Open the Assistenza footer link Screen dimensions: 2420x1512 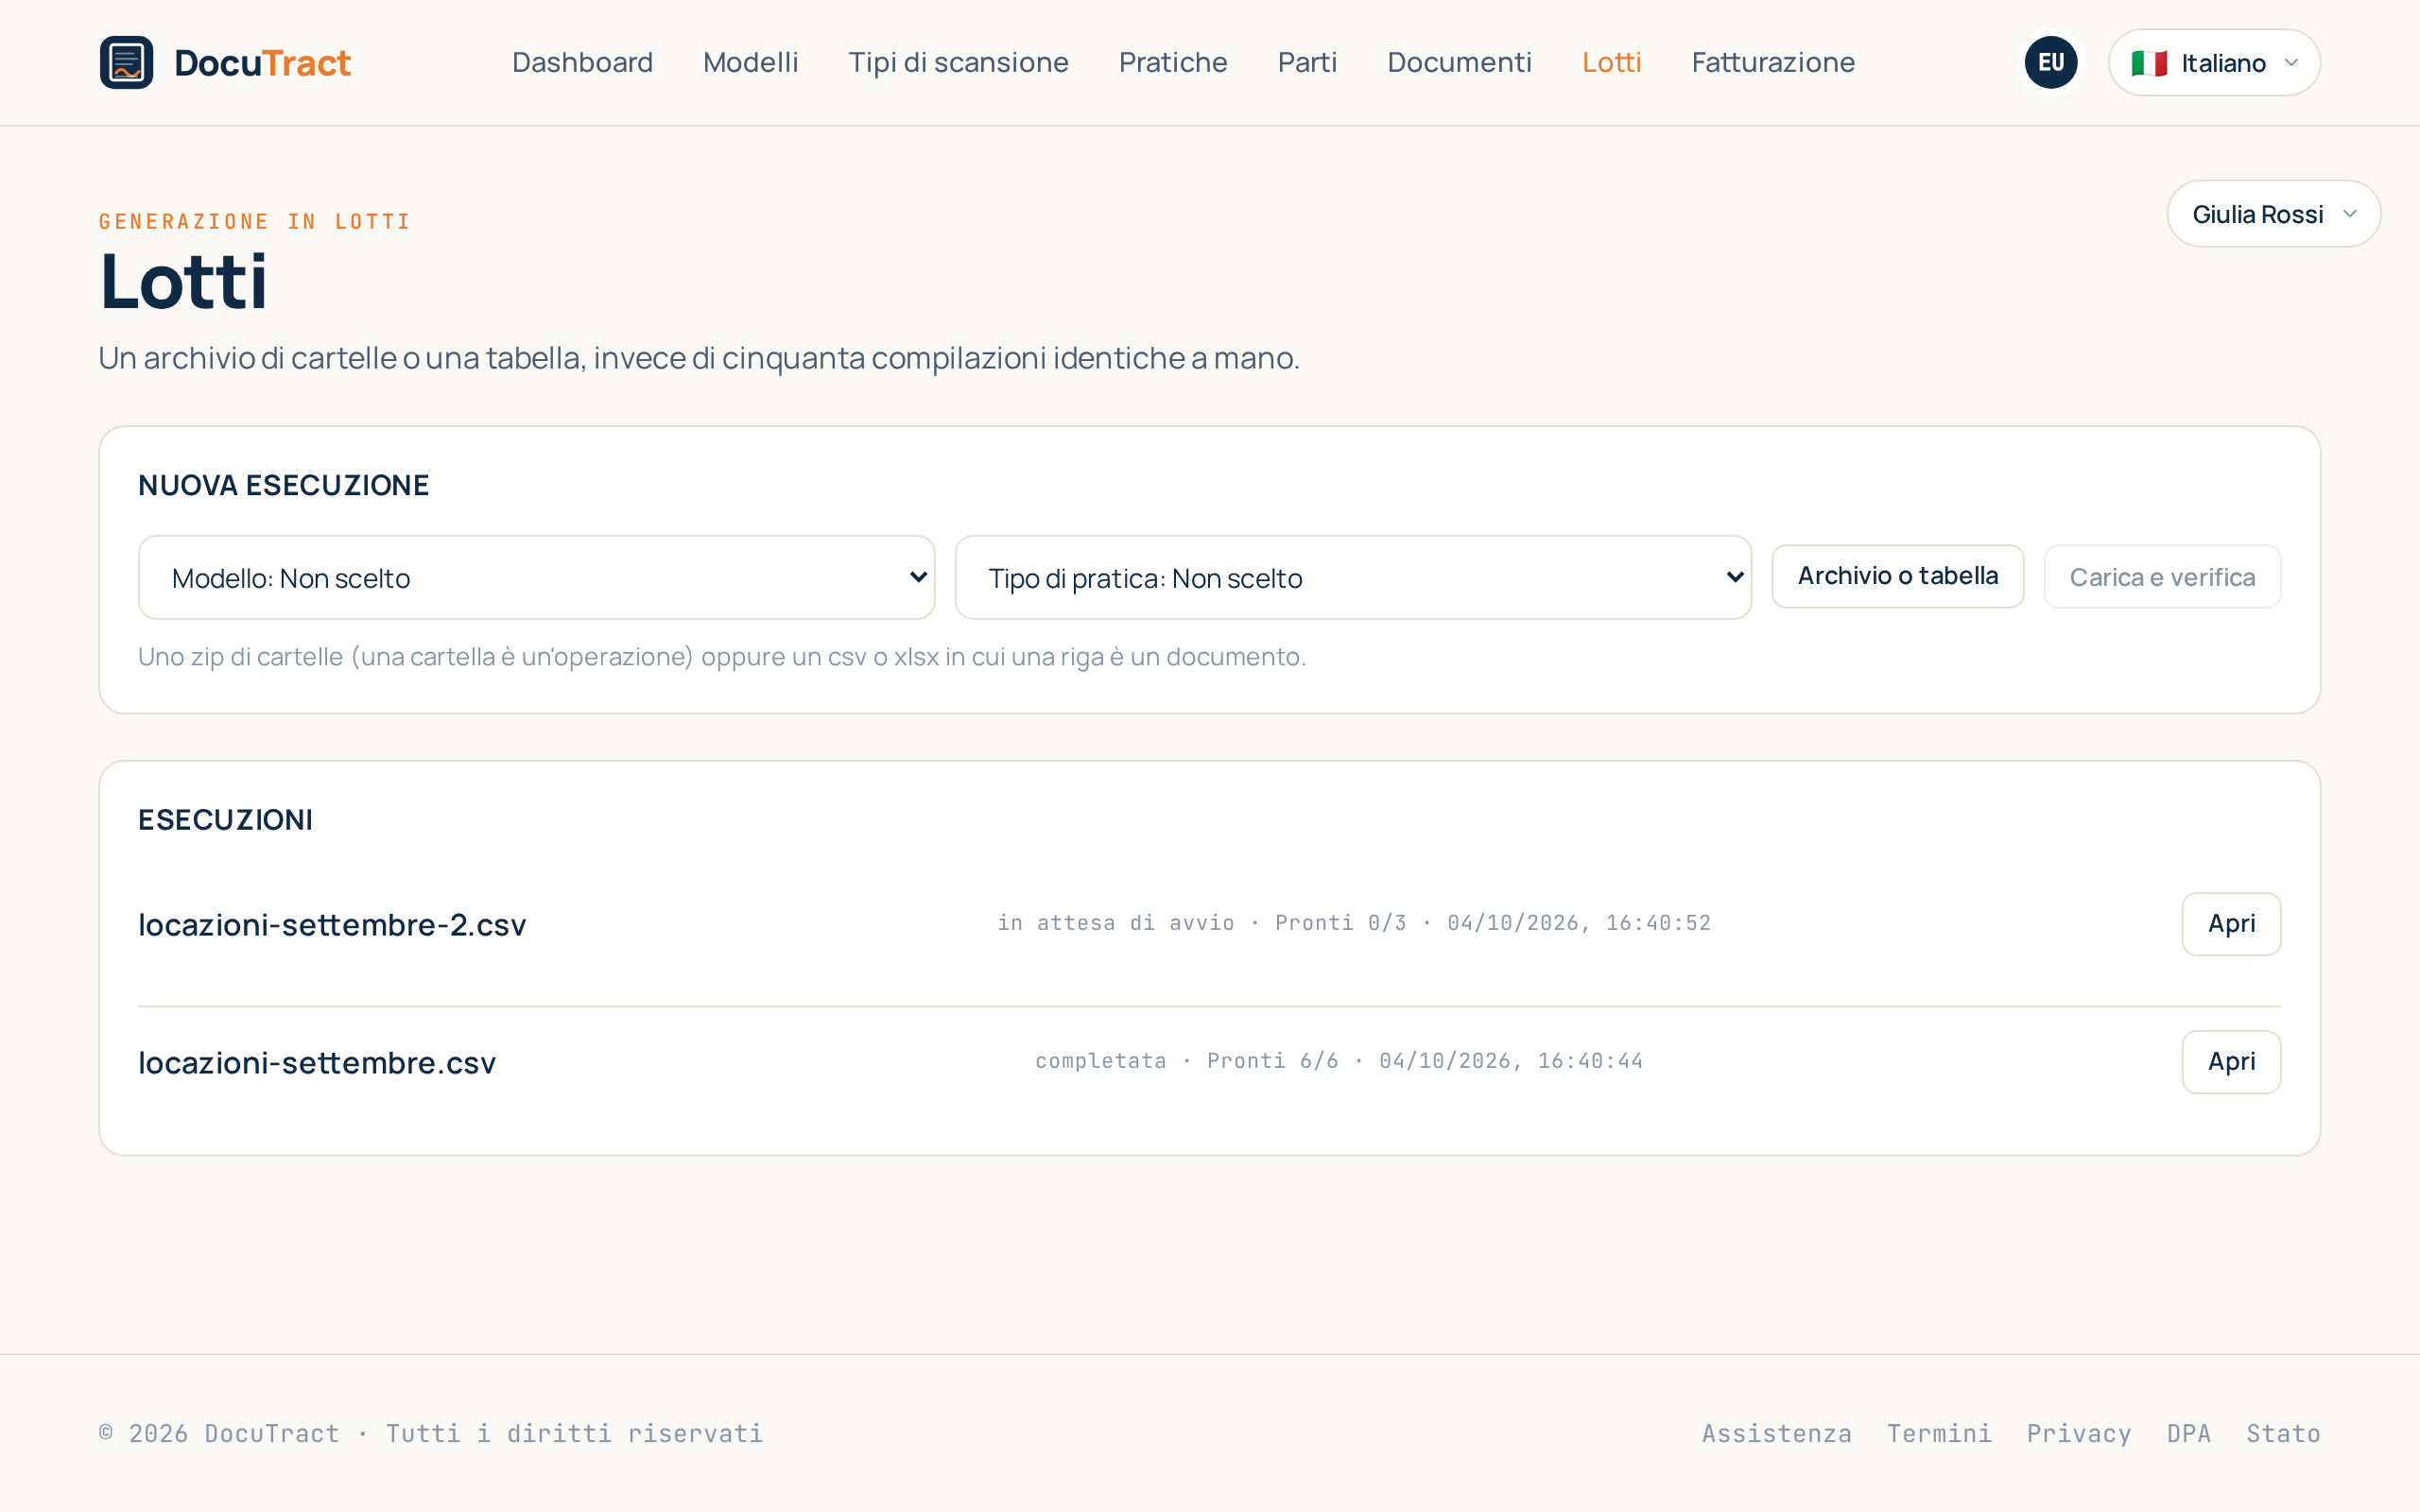tap(1777, 1433)
